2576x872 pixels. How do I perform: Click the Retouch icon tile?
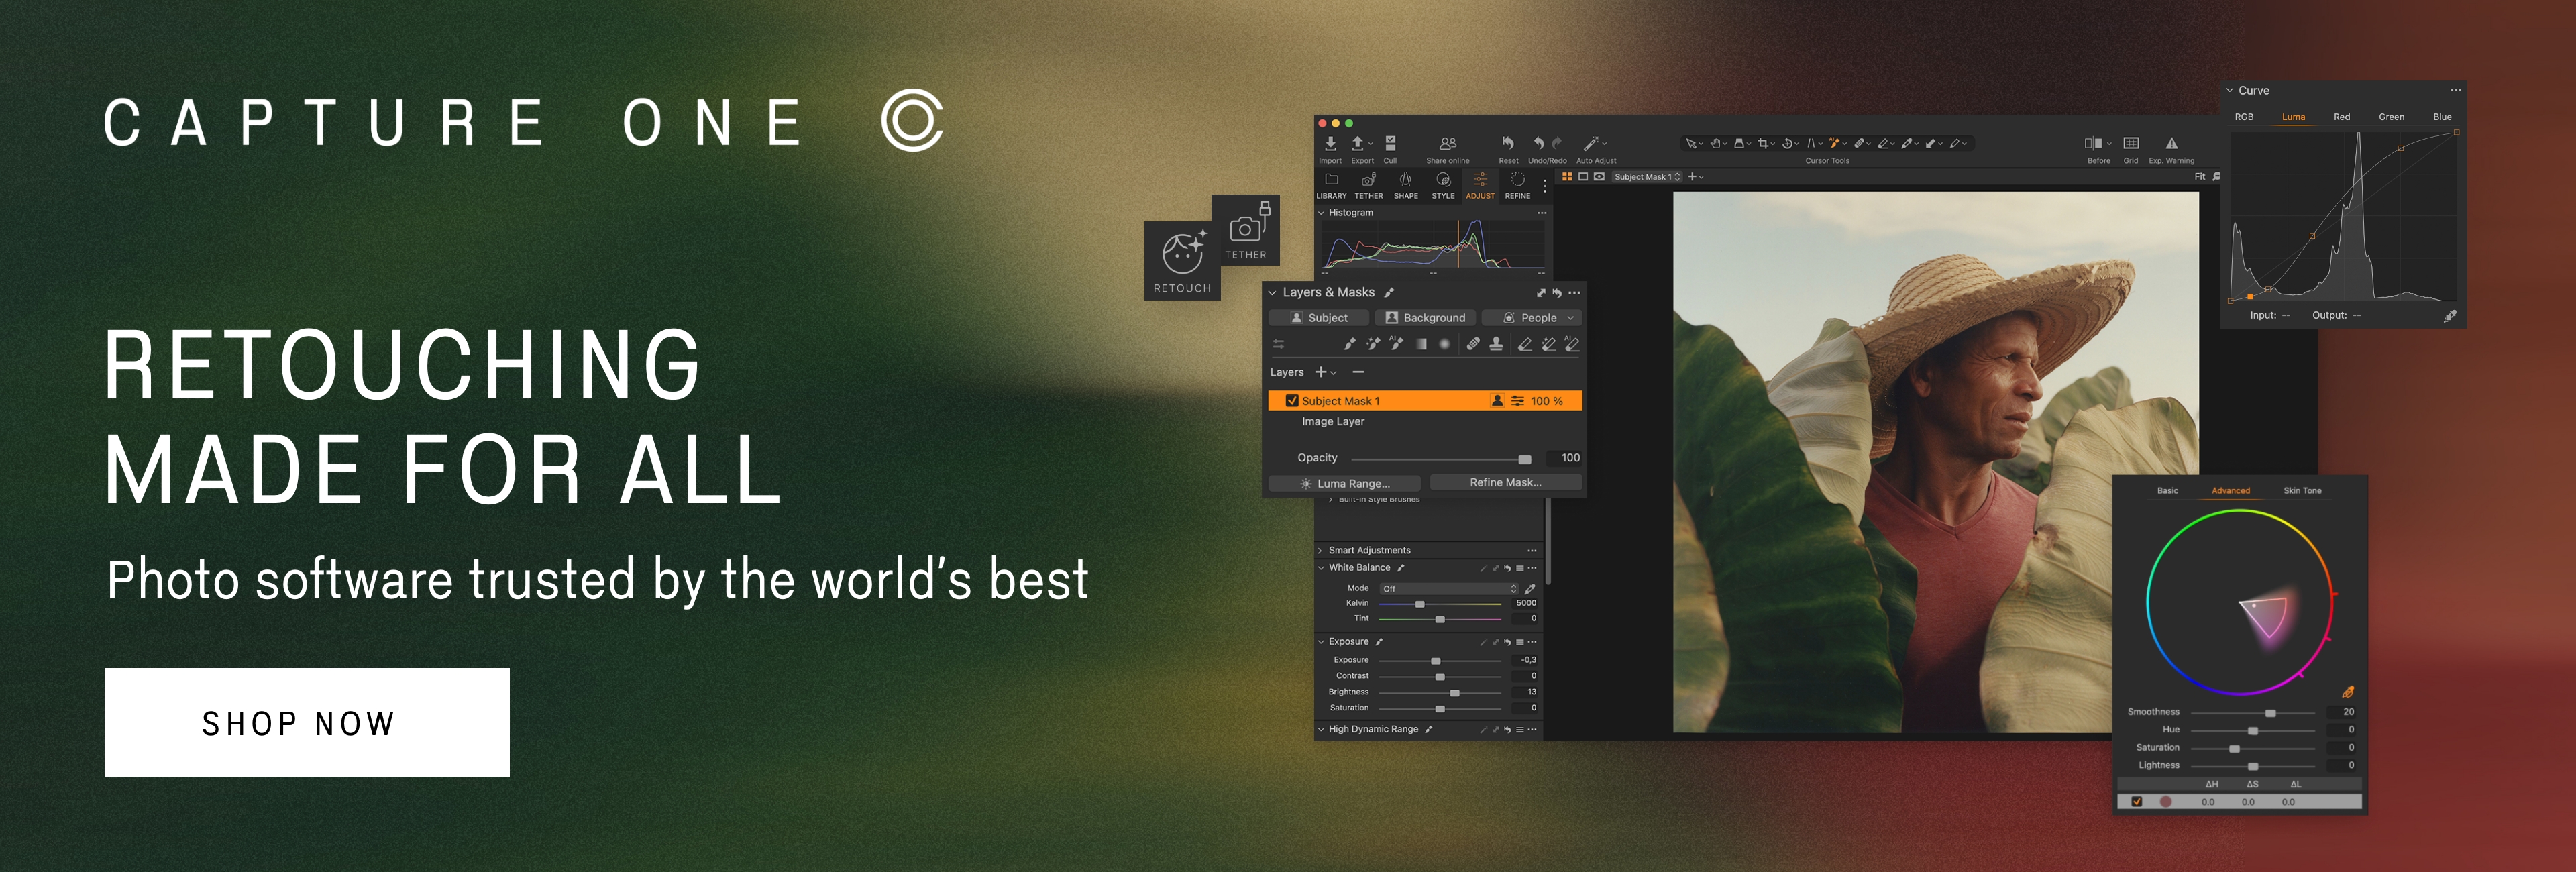[1182, 260]
